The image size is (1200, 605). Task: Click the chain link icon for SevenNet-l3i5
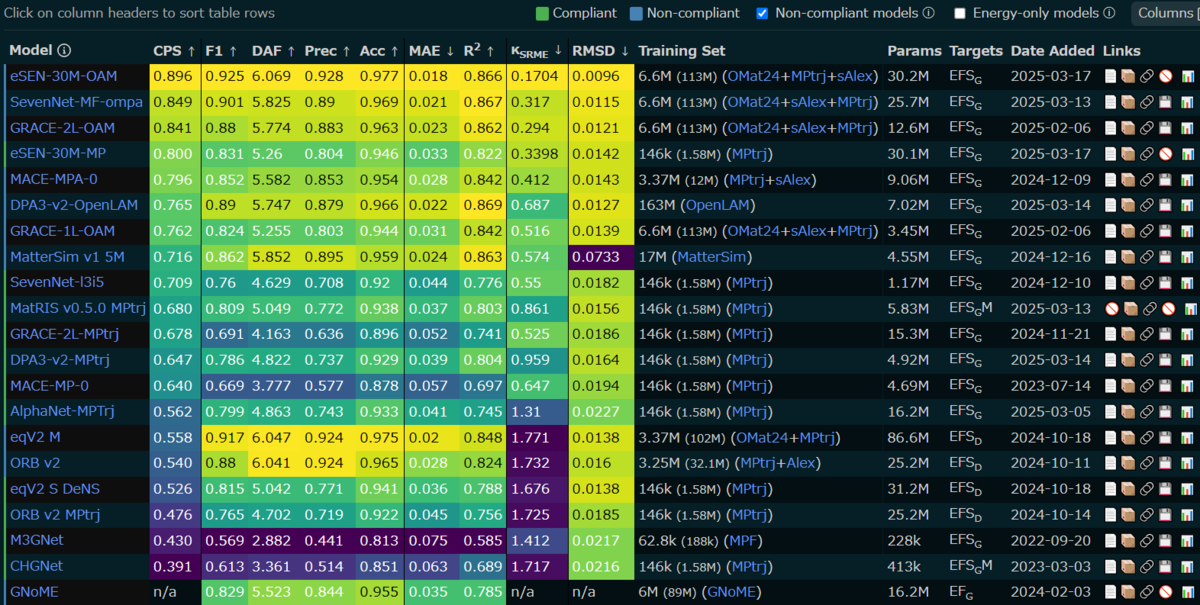pyautogui.click(x=1147, y=282)
